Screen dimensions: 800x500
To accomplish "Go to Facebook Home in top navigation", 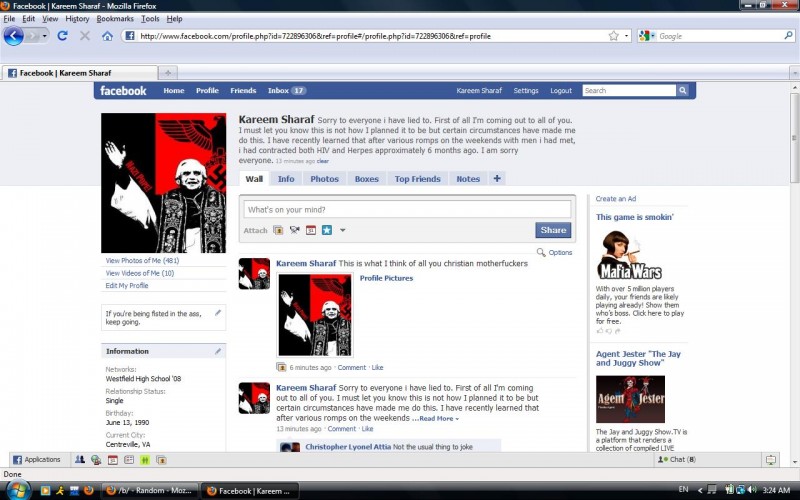I will click(x=173, y=90).
